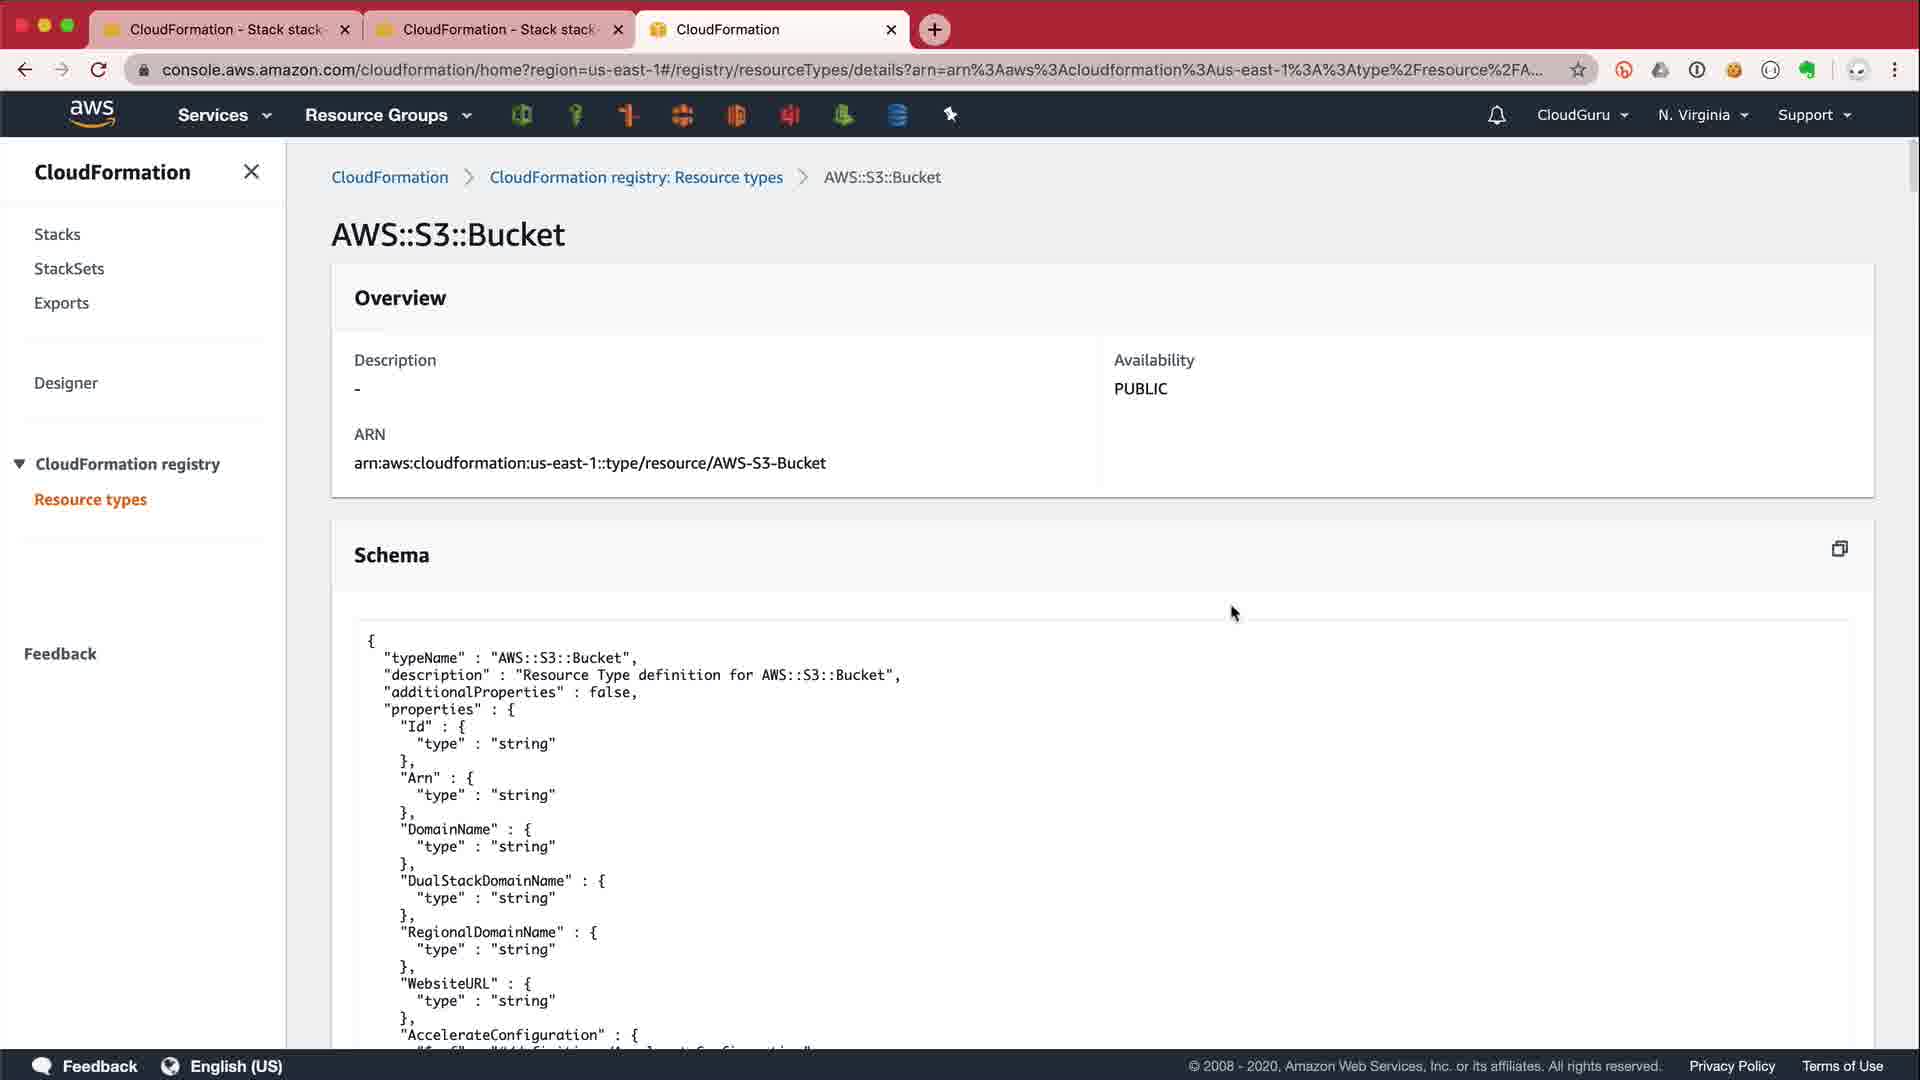Viewport: 1920px width, 1080px height.
Task: Click the pushpin shortcut icon in AWS navbar
Action: [950, 115]
